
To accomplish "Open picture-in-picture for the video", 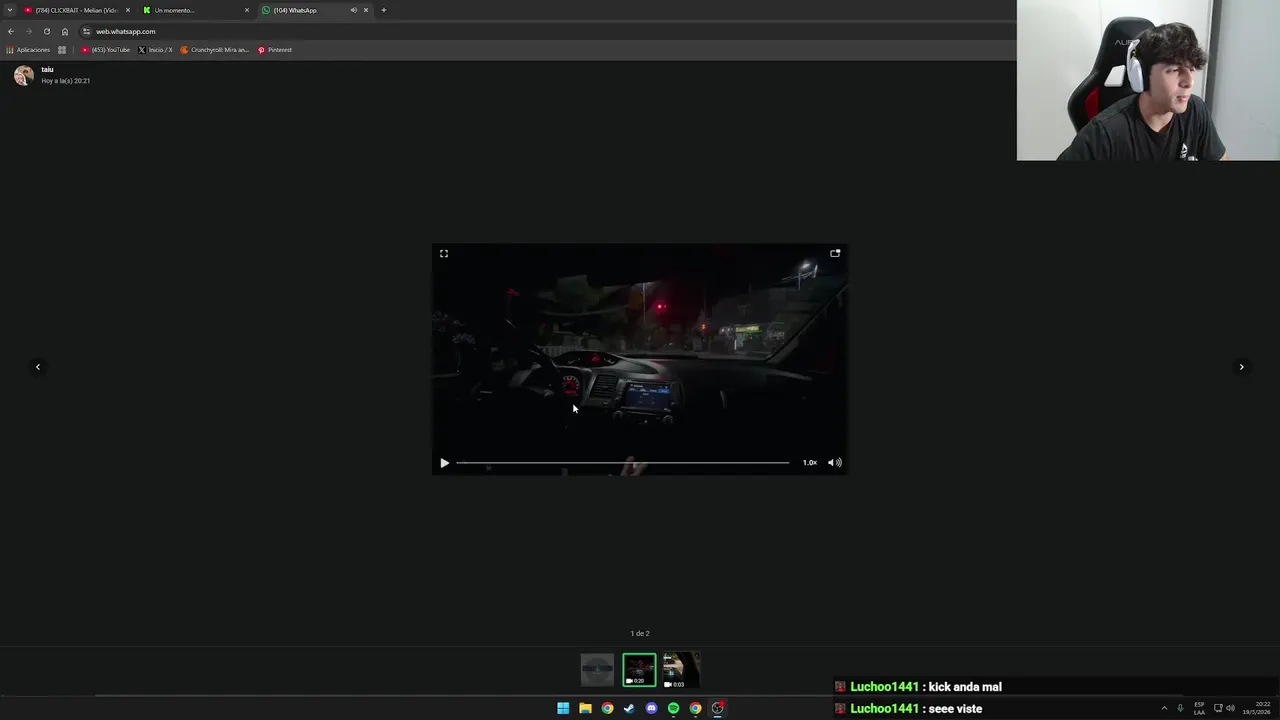I will [835, 254].
